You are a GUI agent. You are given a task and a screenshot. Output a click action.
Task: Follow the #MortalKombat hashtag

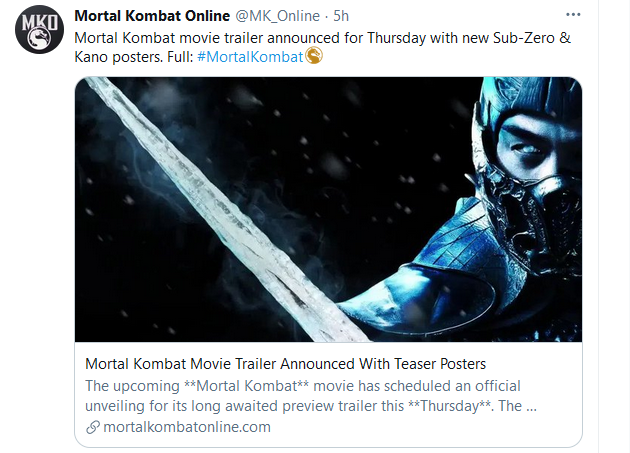click(x=250, y=56)
